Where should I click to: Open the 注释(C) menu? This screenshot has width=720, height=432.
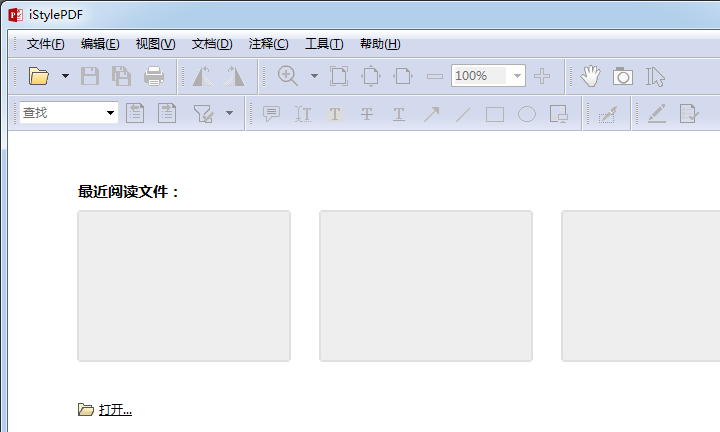(268, 44)
